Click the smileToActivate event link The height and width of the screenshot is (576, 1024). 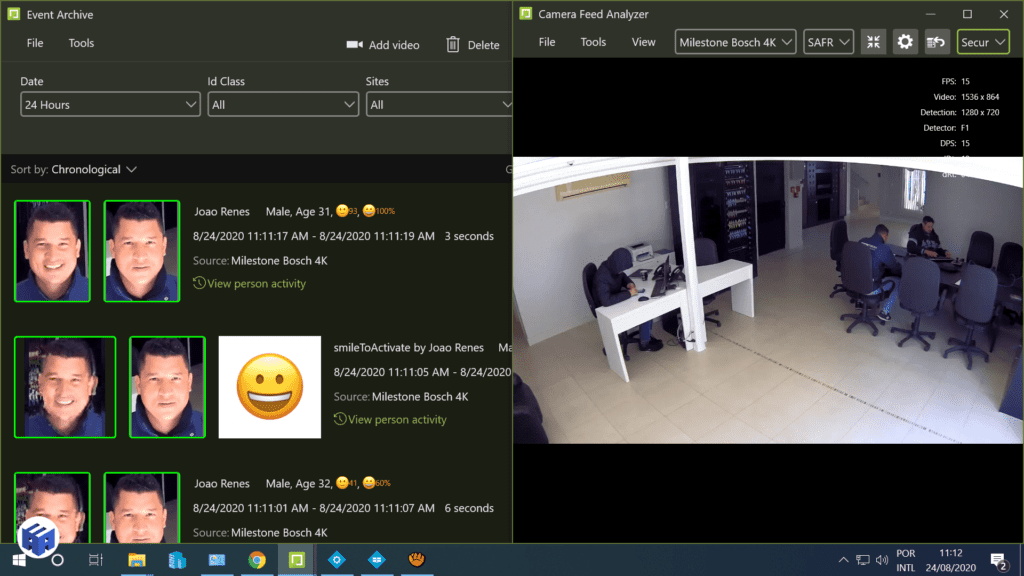coord(389,347)
